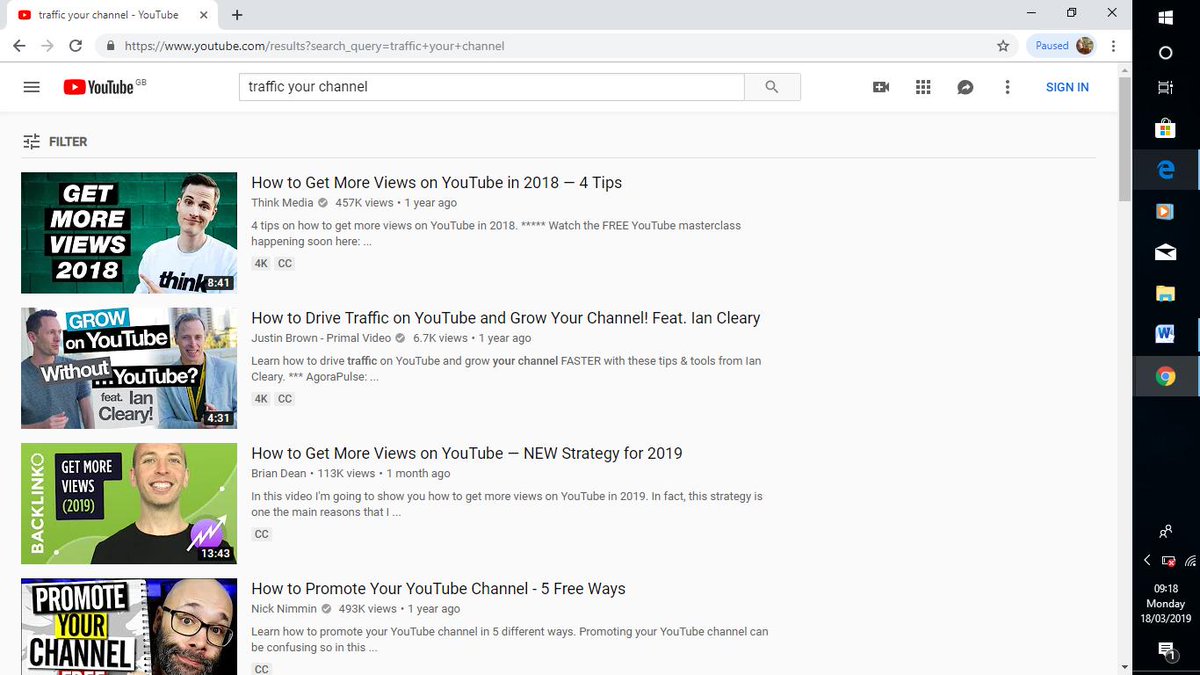Viewport: 1200px width, 675px height.
Task: Click the search magnifier button
Action: click(x=772, y=87)
